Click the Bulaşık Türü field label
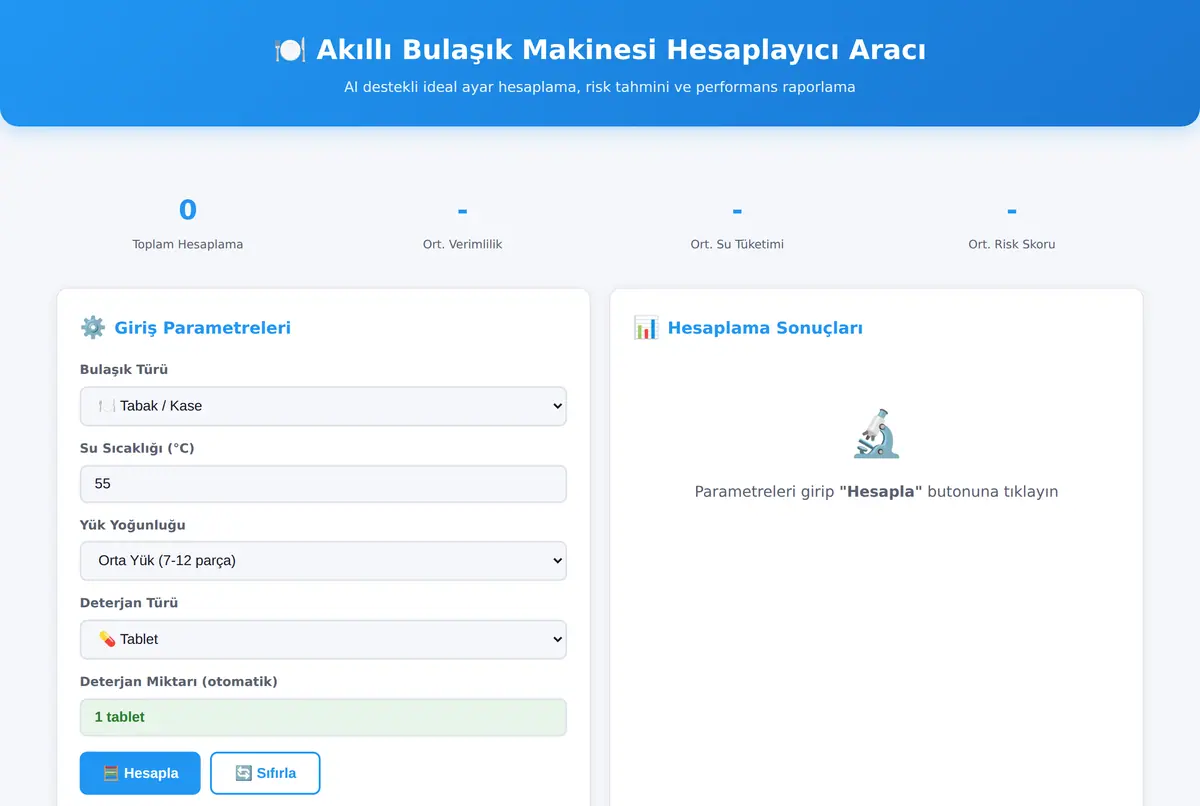The image size is (1200, 806). click(x=124, y=370)
